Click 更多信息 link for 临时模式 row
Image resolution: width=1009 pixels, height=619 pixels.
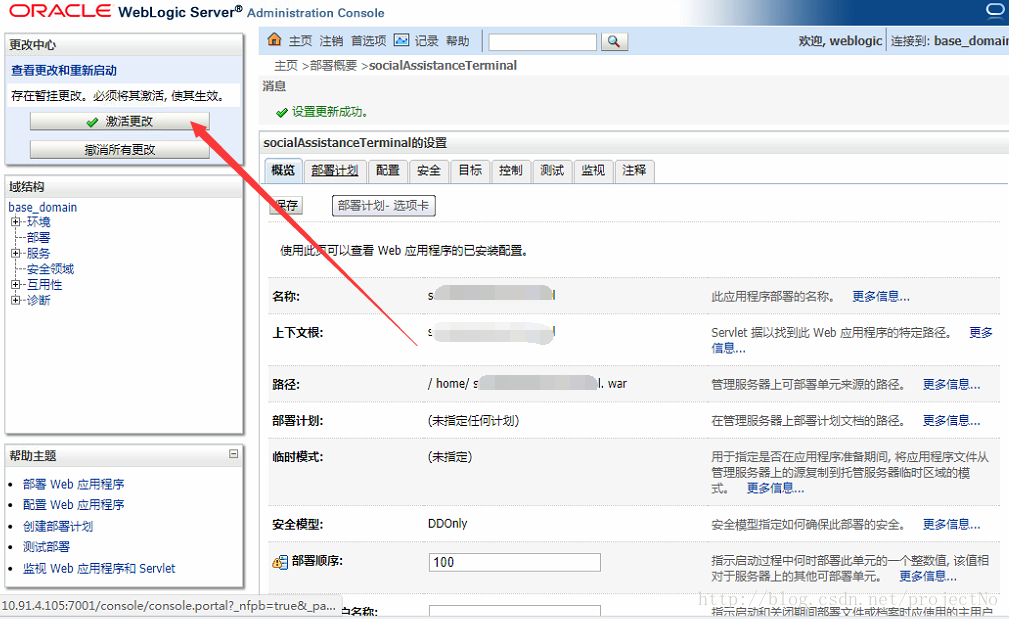(x=775, y=488)
